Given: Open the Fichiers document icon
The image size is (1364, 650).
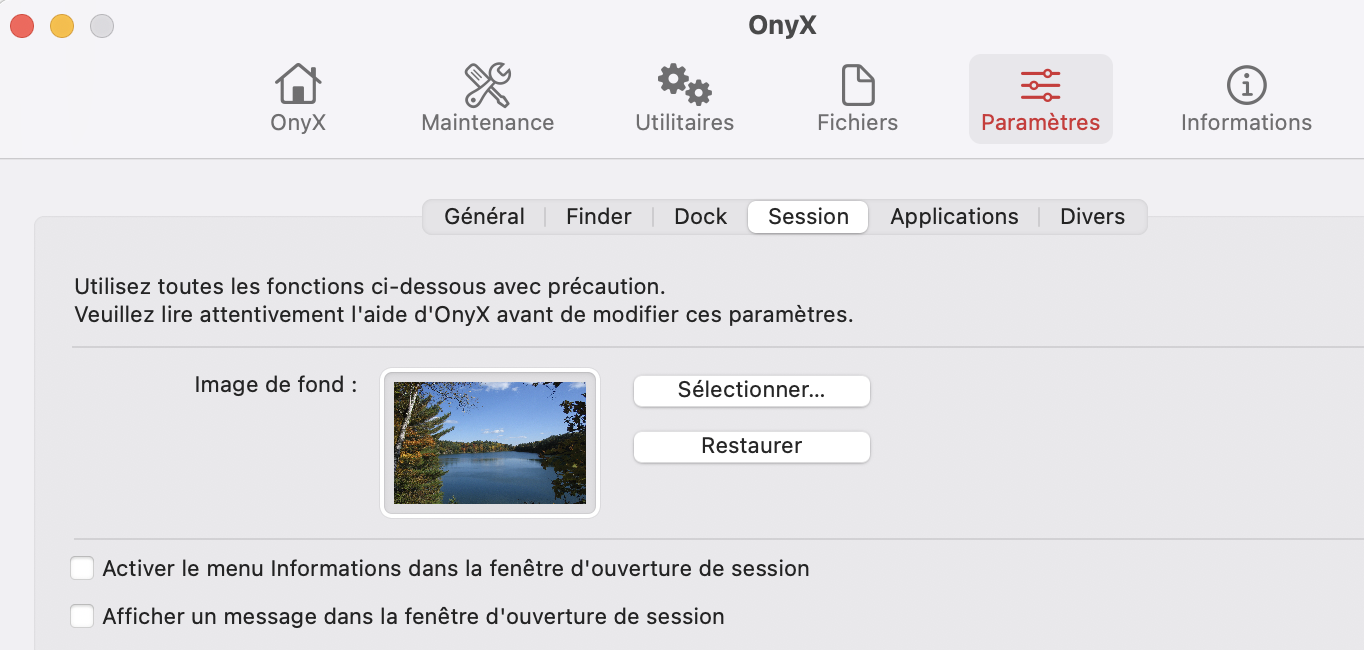Looking at the screenshot, I should pyautogui.click(x=857, y=86).
